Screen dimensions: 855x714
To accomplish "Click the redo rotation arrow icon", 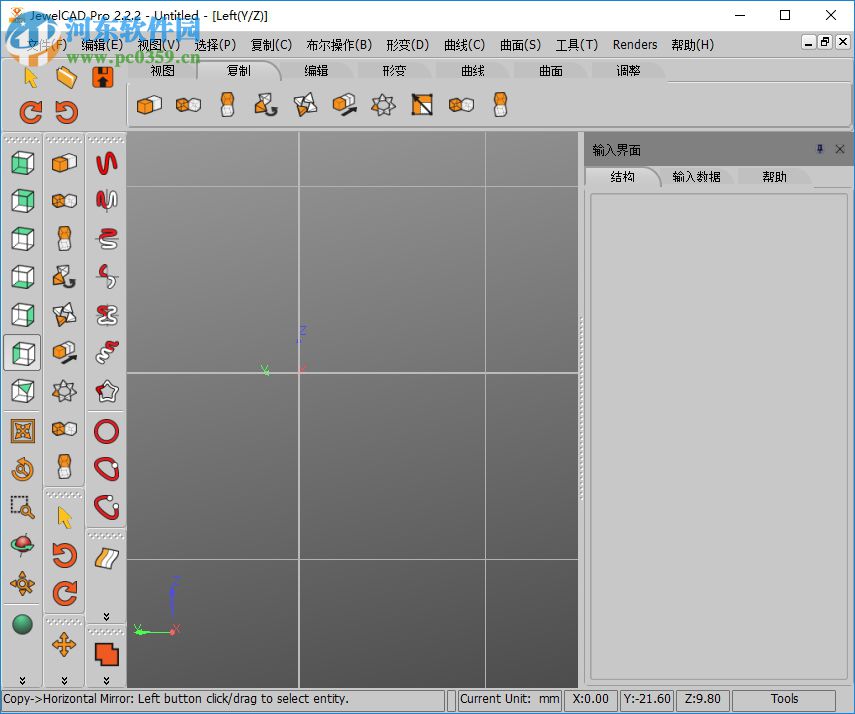I will click(x=64, y=594).
